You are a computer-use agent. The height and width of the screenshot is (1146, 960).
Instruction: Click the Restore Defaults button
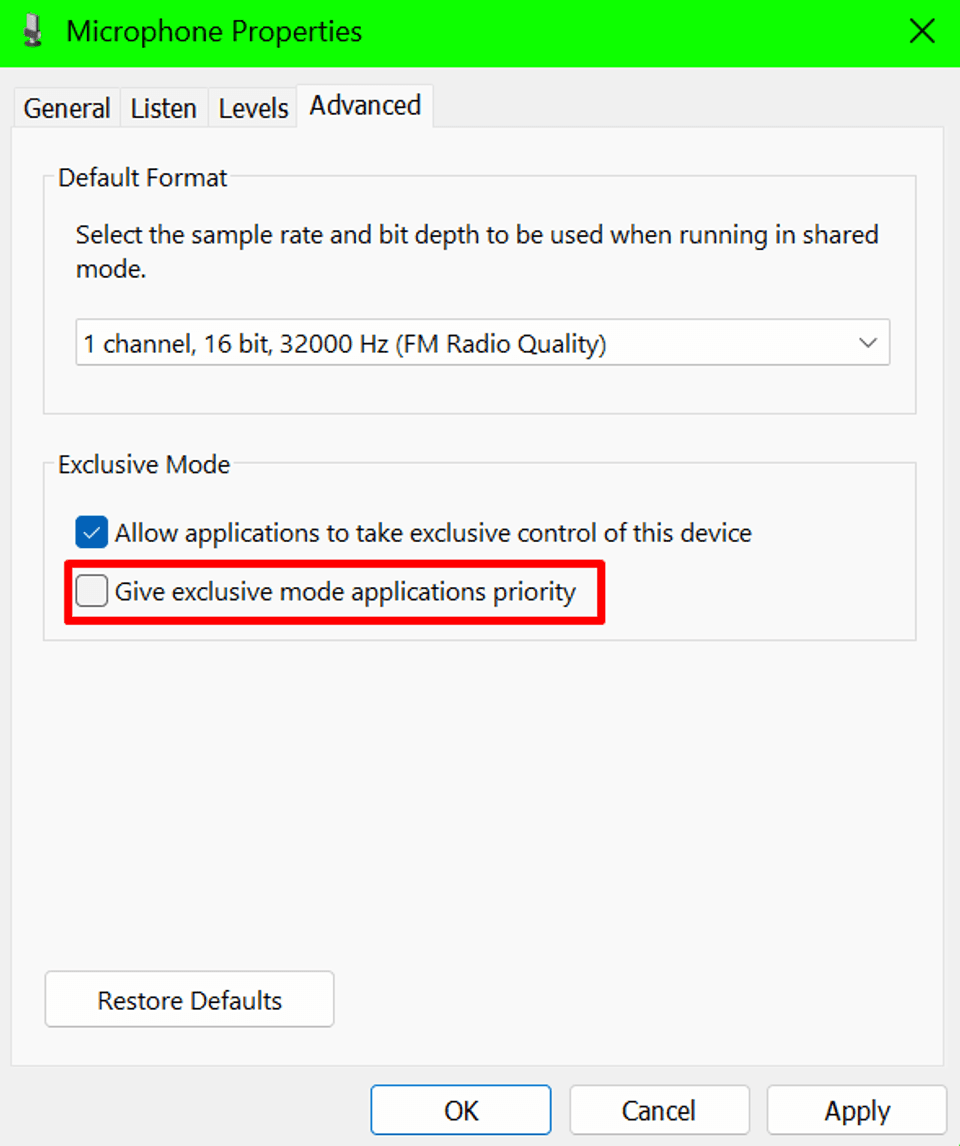[x=189, y=999]
